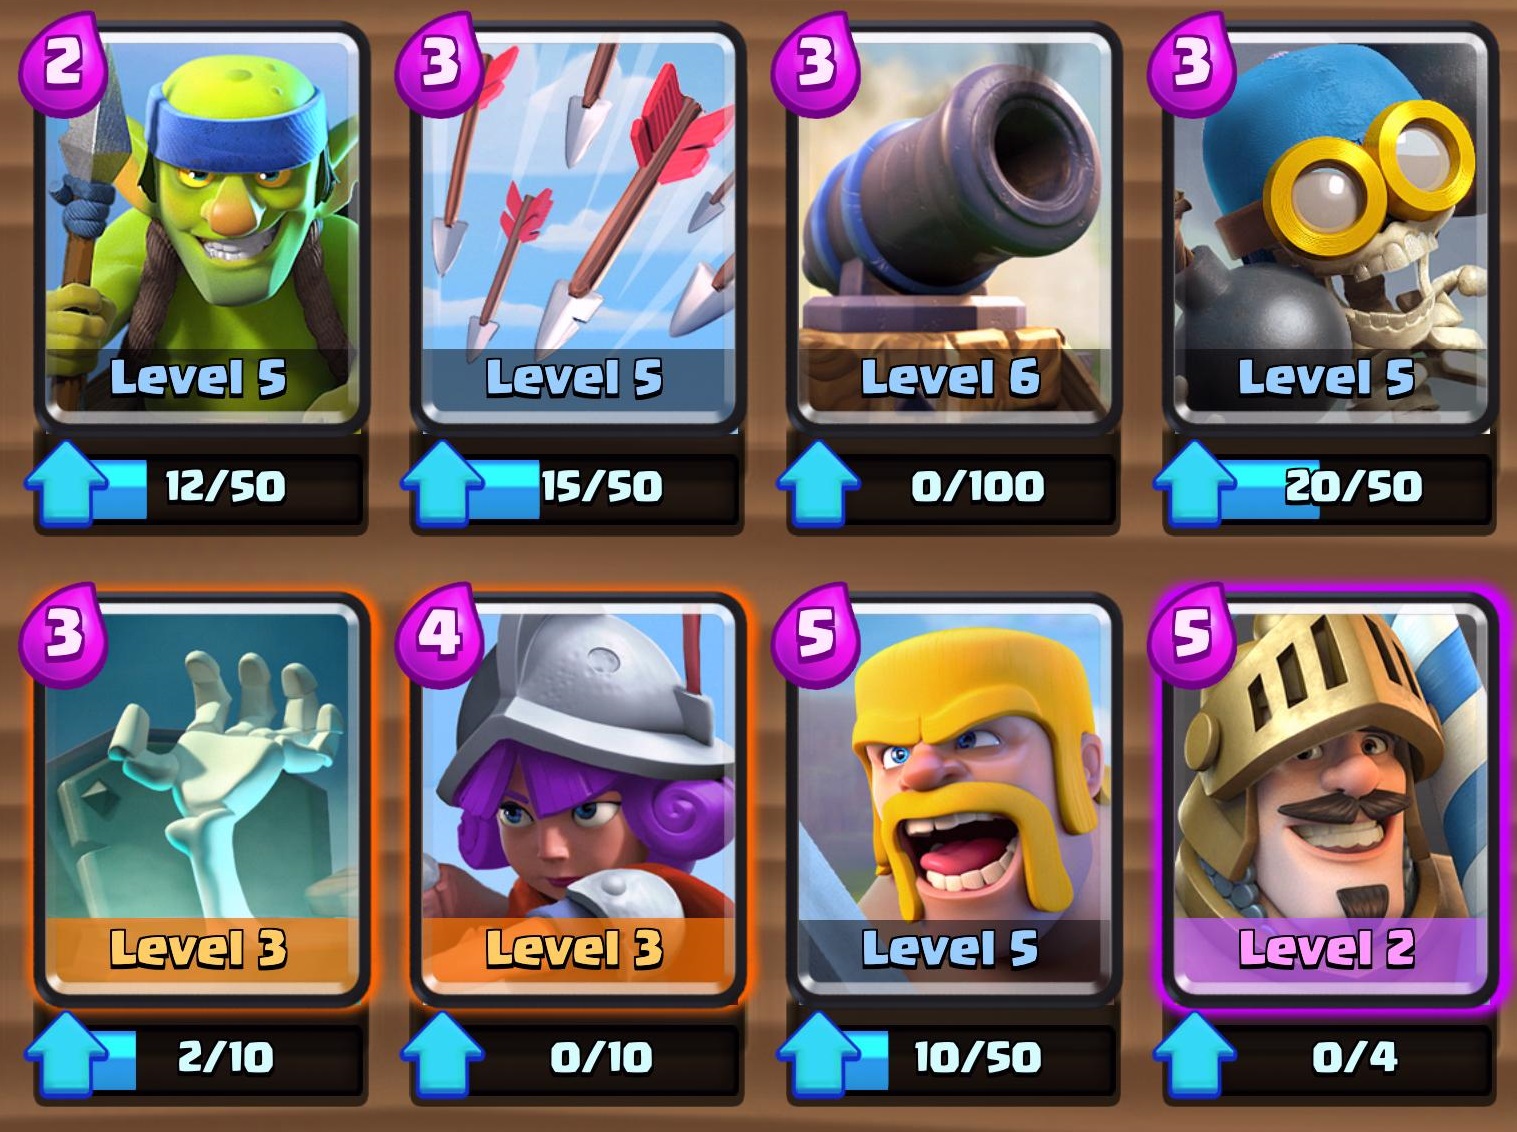
Task: Click the 4 elixir drop on Musketeer
Action: pos(438,635)
